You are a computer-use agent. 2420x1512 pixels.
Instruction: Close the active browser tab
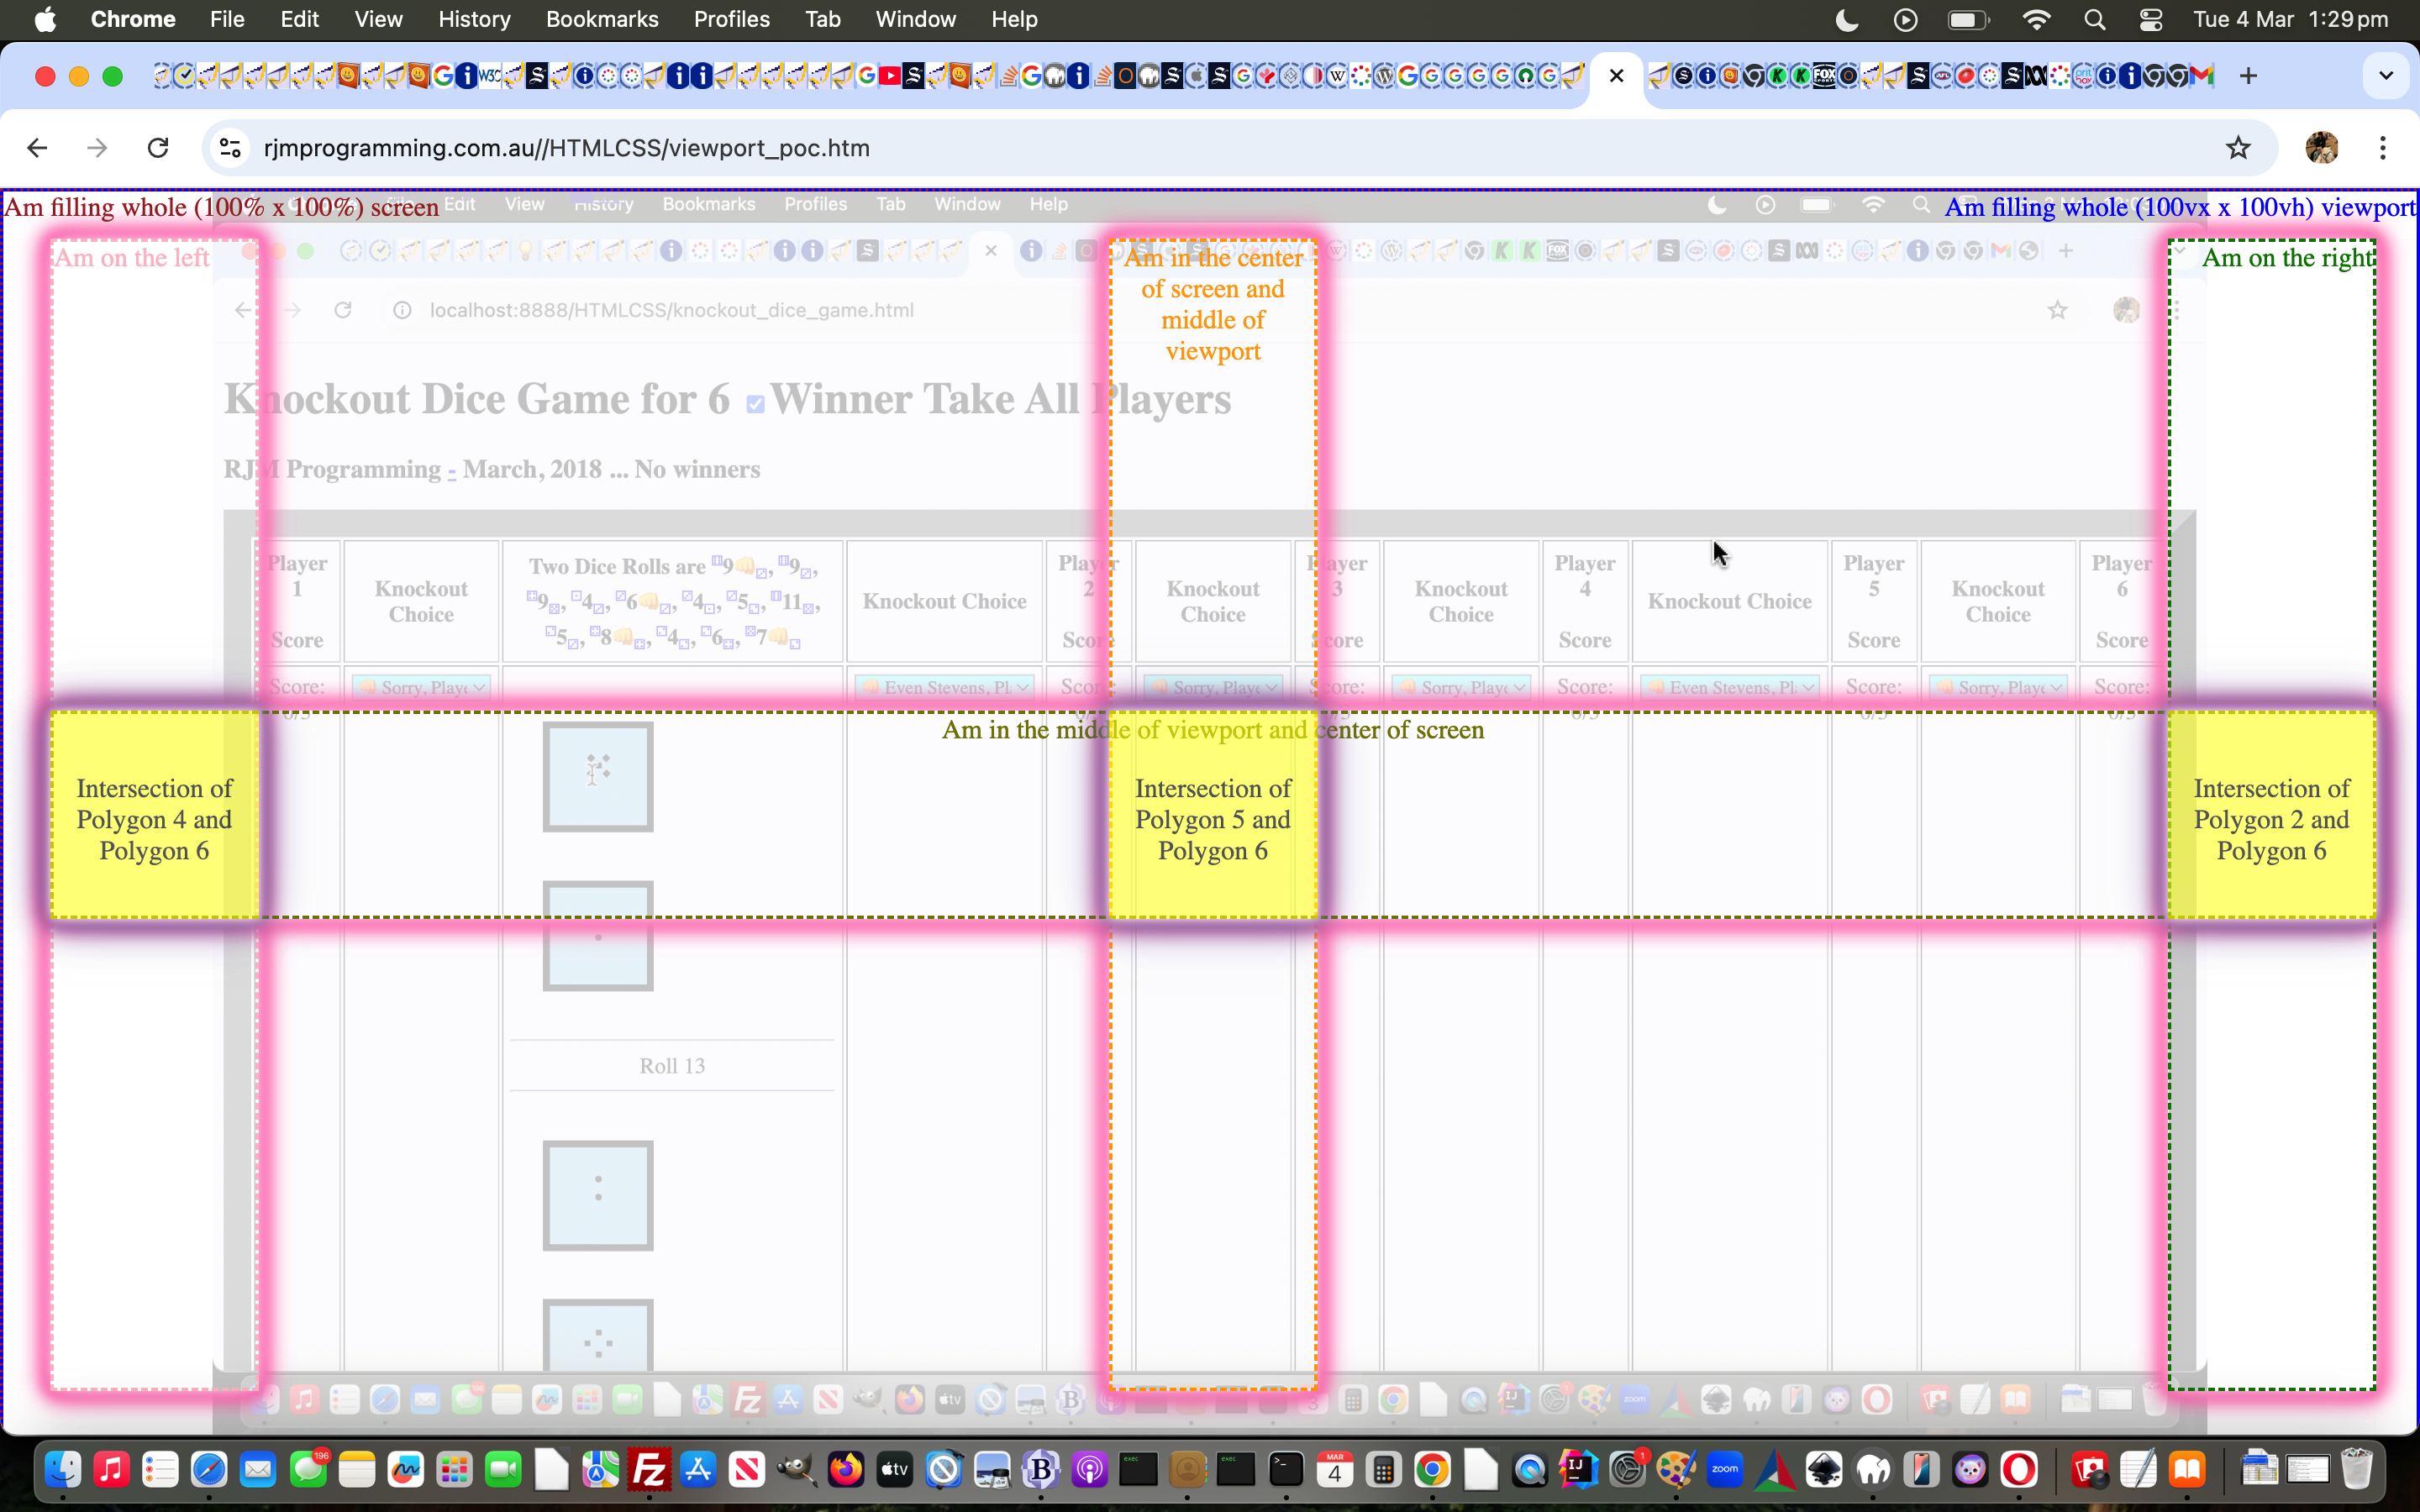[x=1616, y=76]
